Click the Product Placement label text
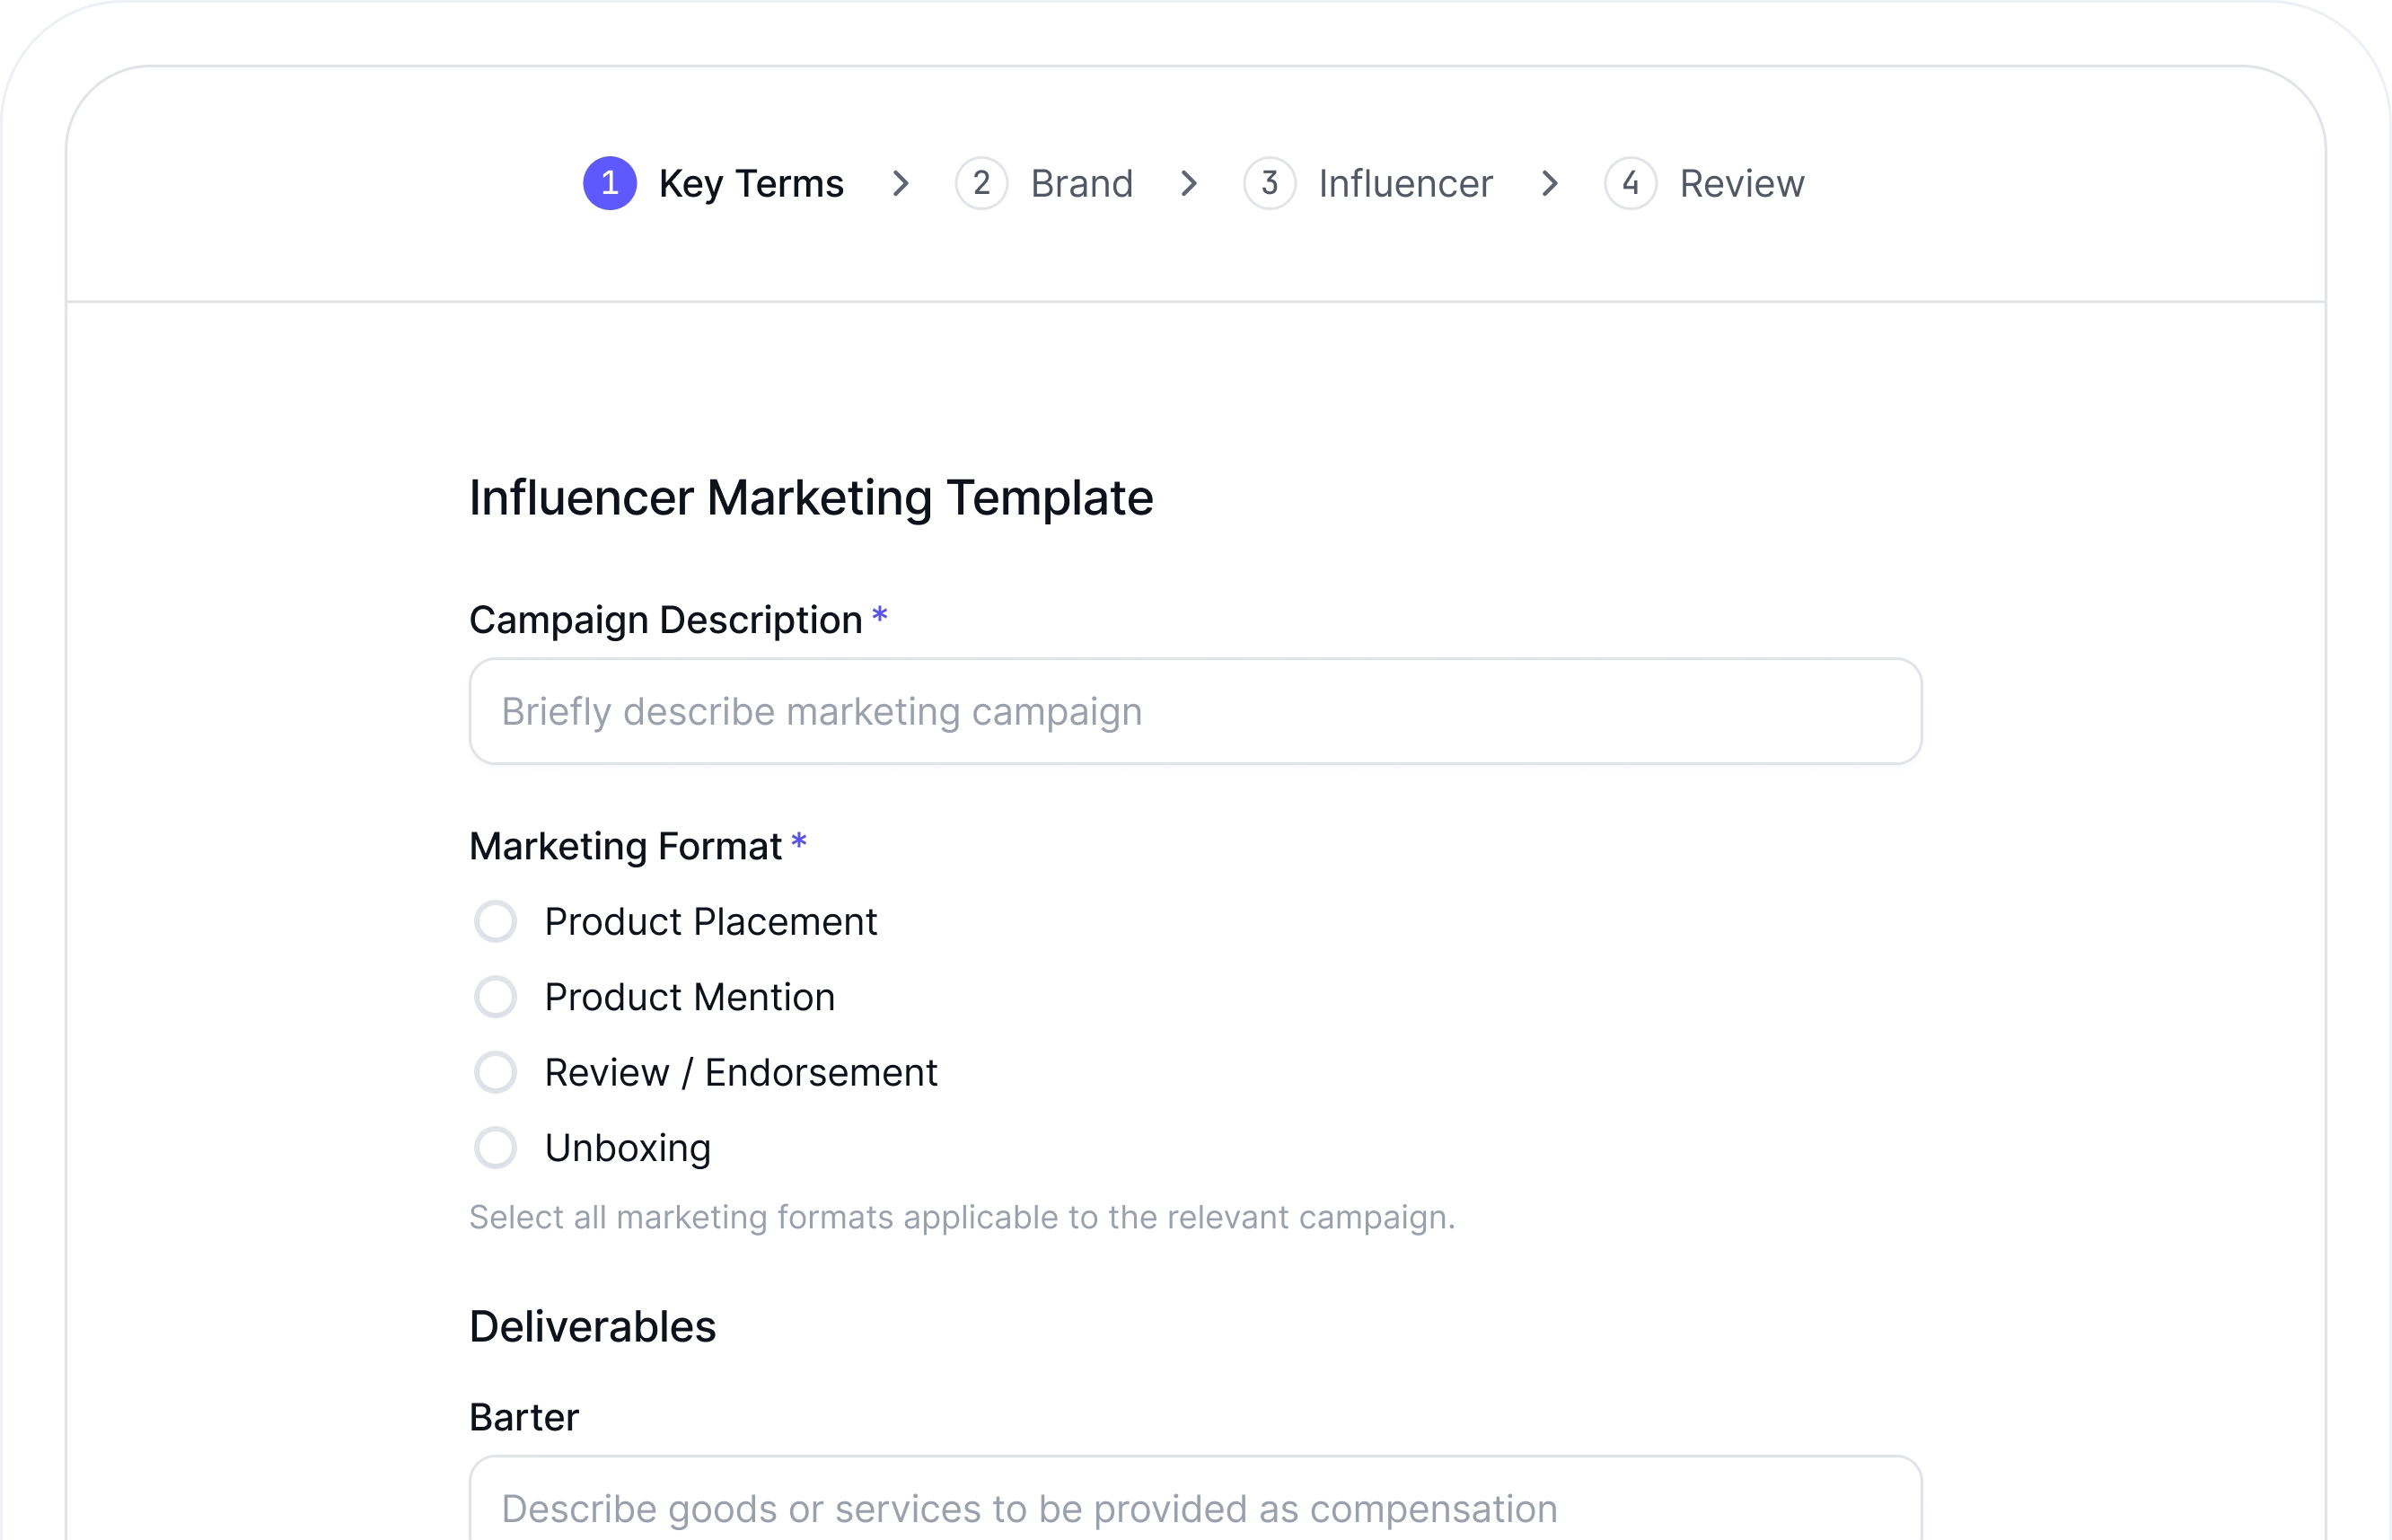Image resolution: width=2392 pixels, height=1540 pixels. pos(710,921)
